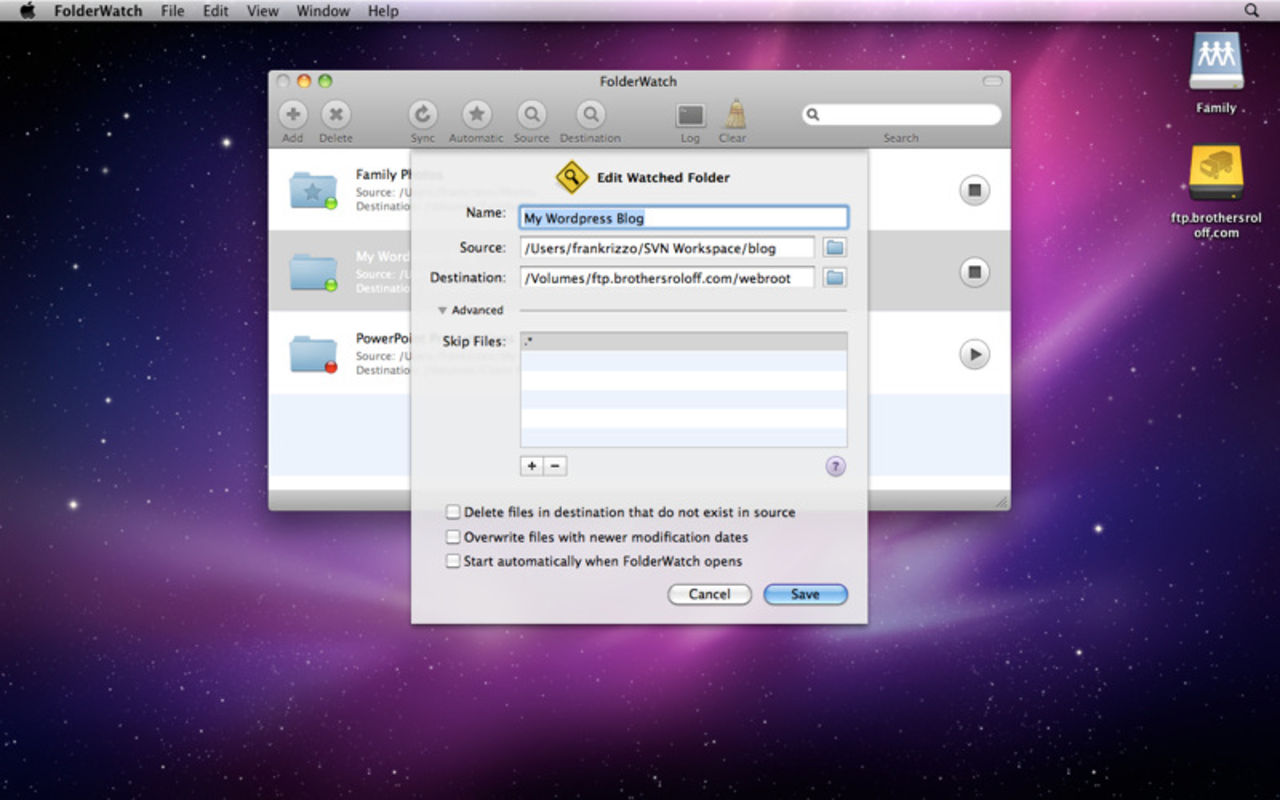Add a skip file pattern with plus button
The height and width of the screenshot is (800, 1280).
532,466
